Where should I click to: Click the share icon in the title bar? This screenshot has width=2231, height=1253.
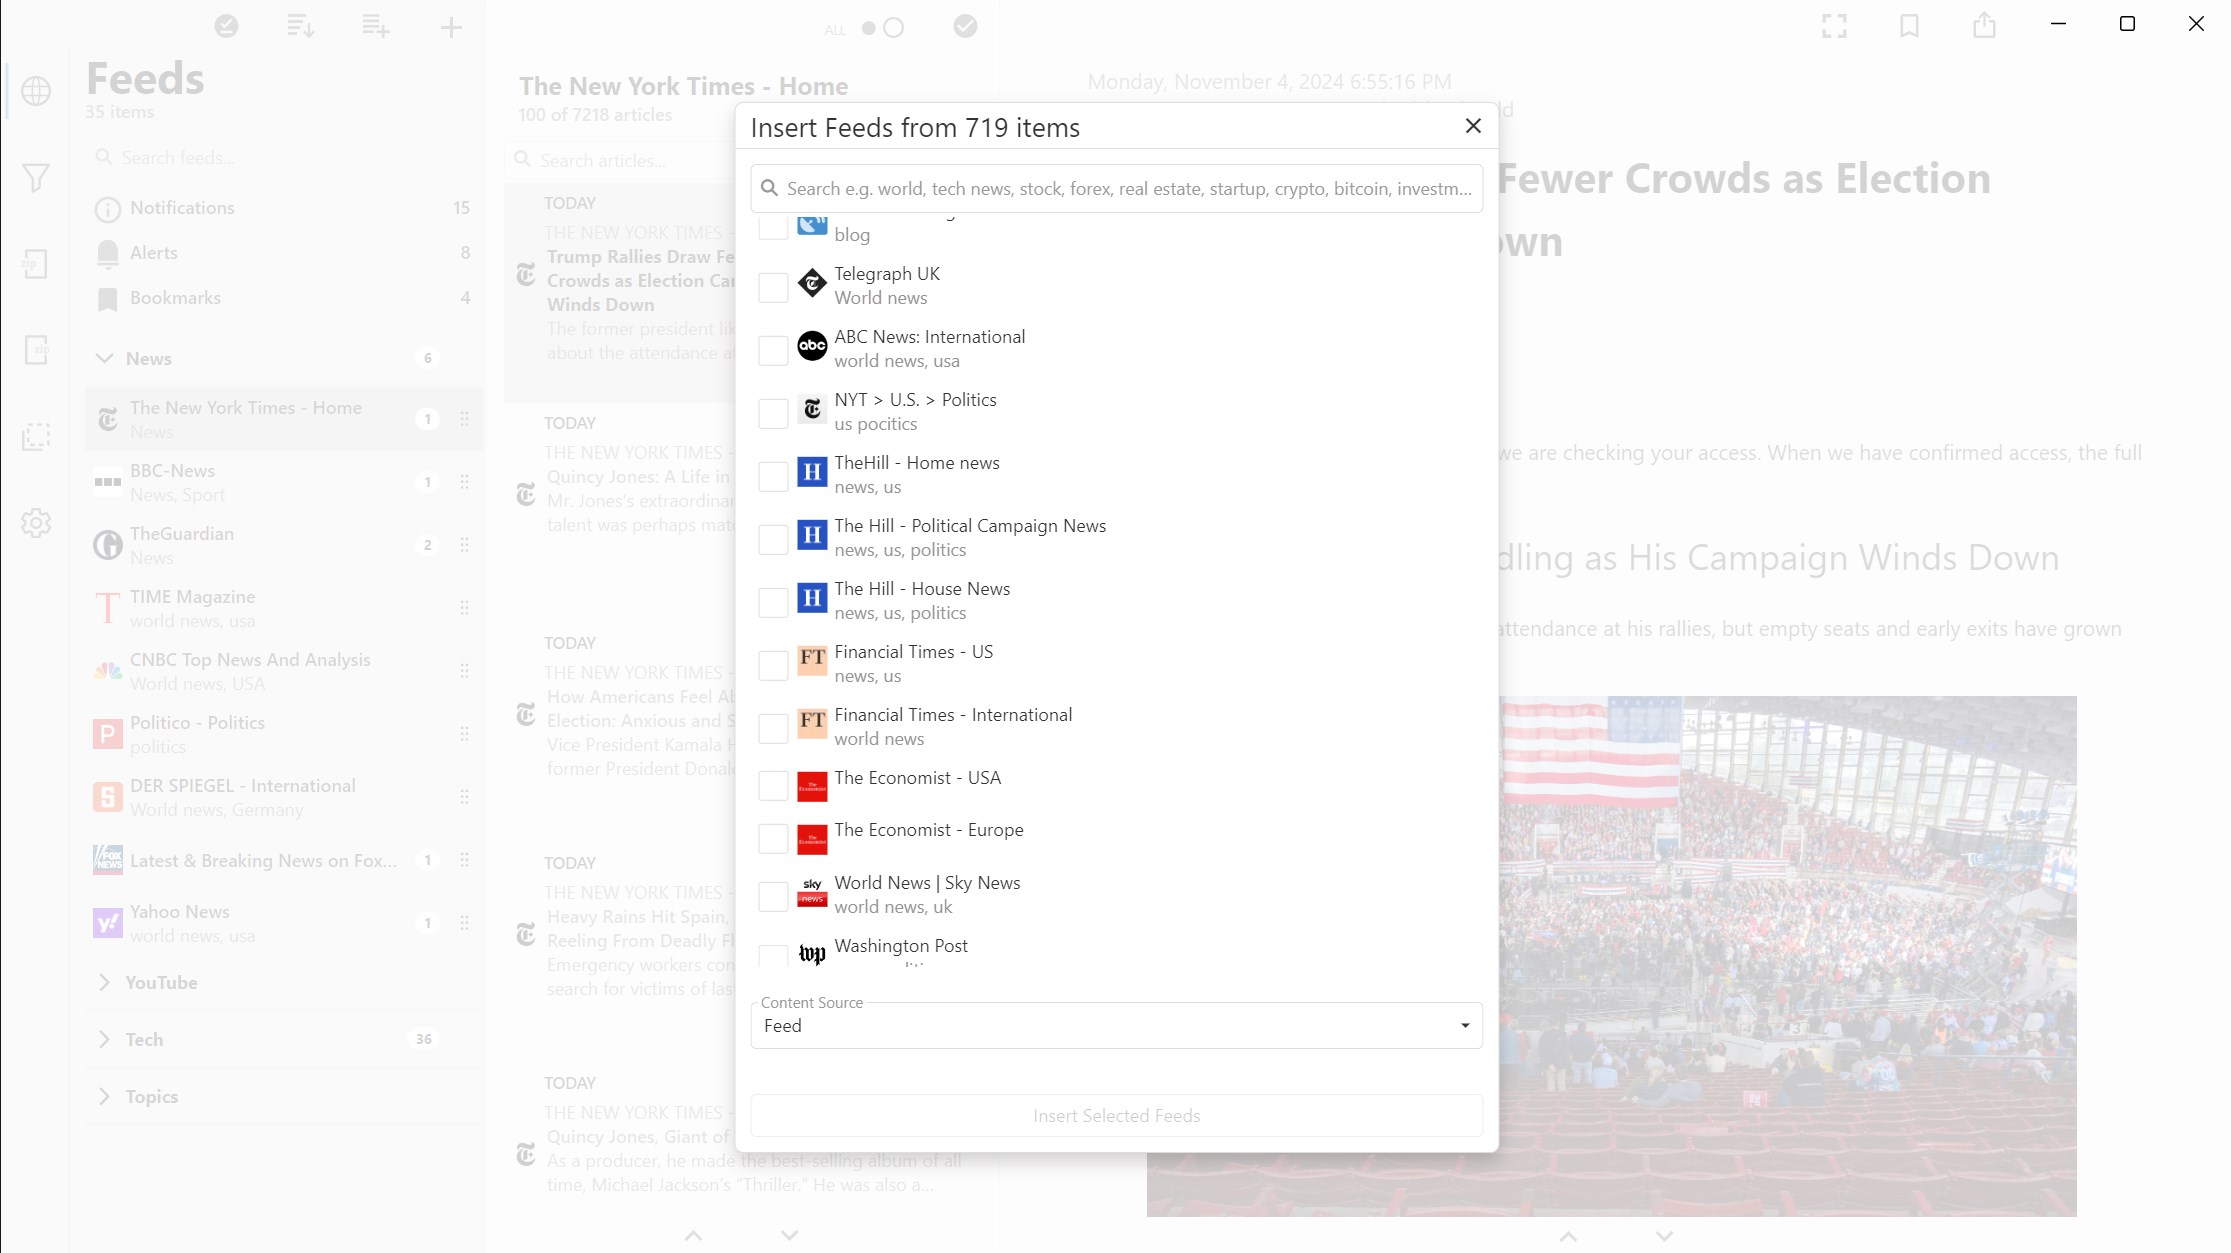coord(1985,26)
